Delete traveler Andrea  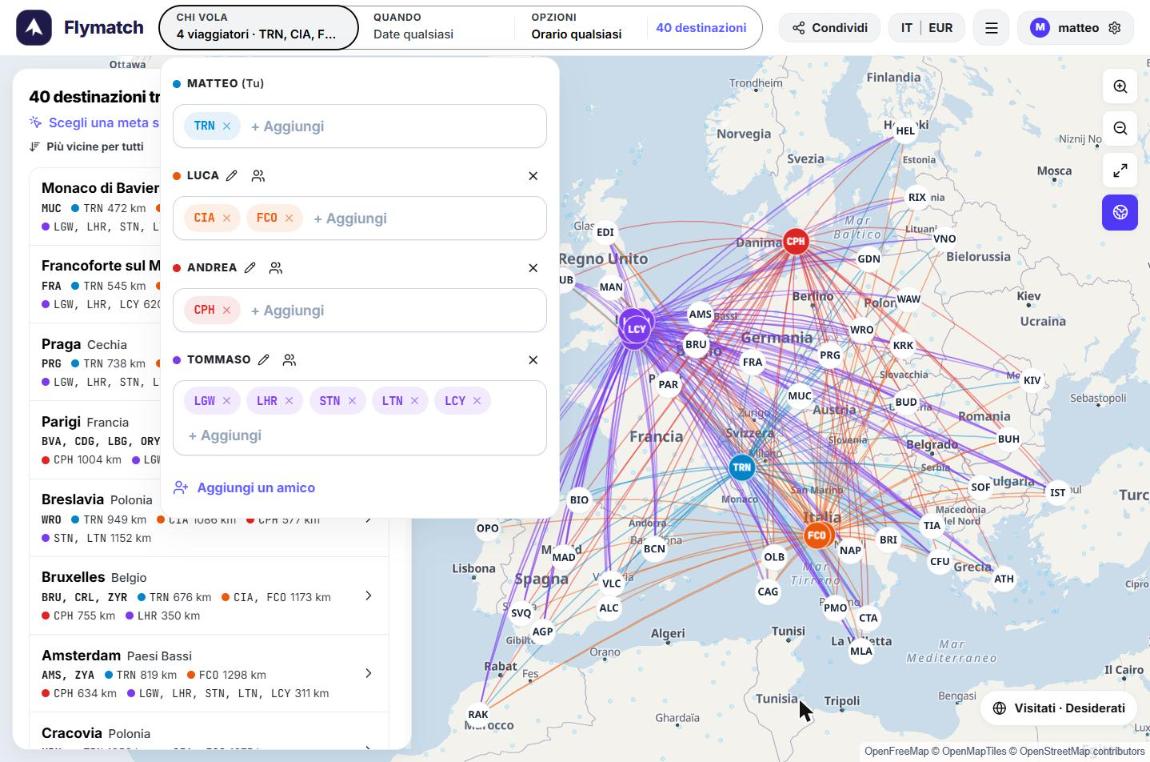[533, 268]
